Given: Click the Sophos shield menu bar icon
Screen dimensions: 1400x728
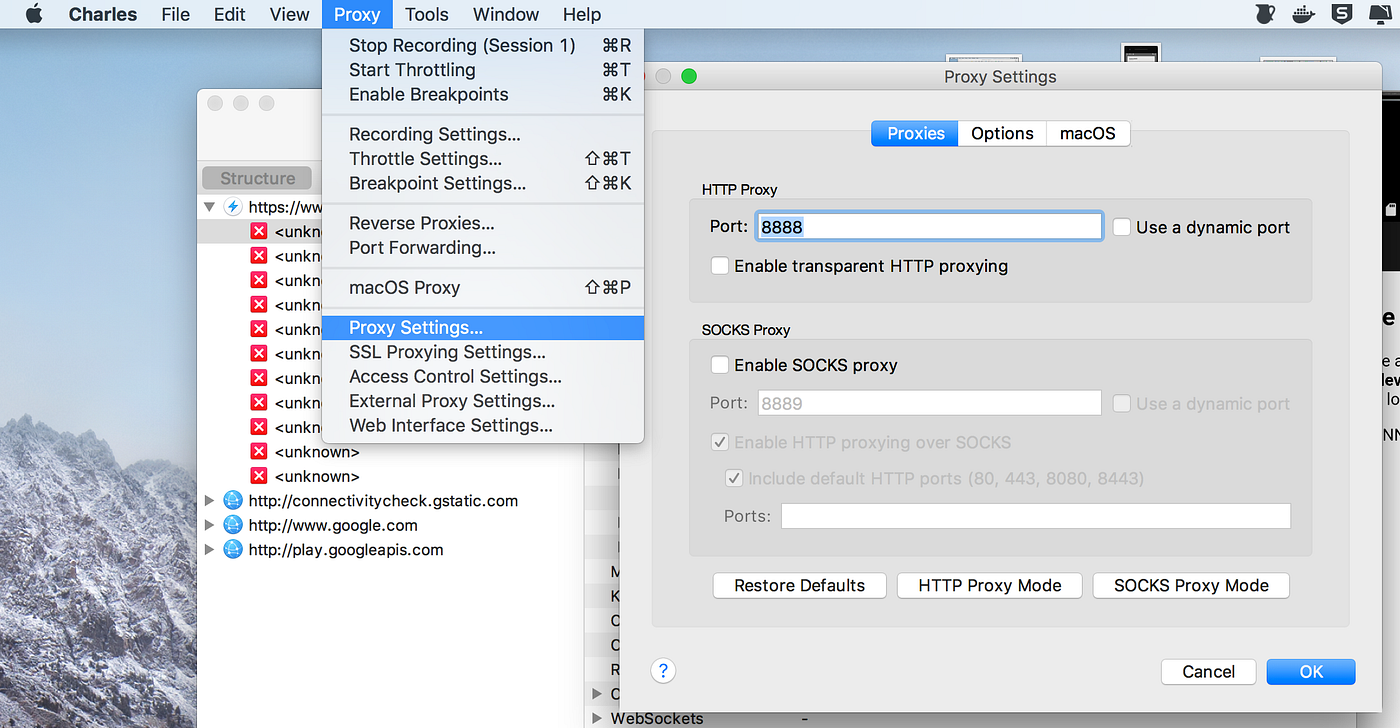Looking at the screenshot, I should [x=1342, y=14].
